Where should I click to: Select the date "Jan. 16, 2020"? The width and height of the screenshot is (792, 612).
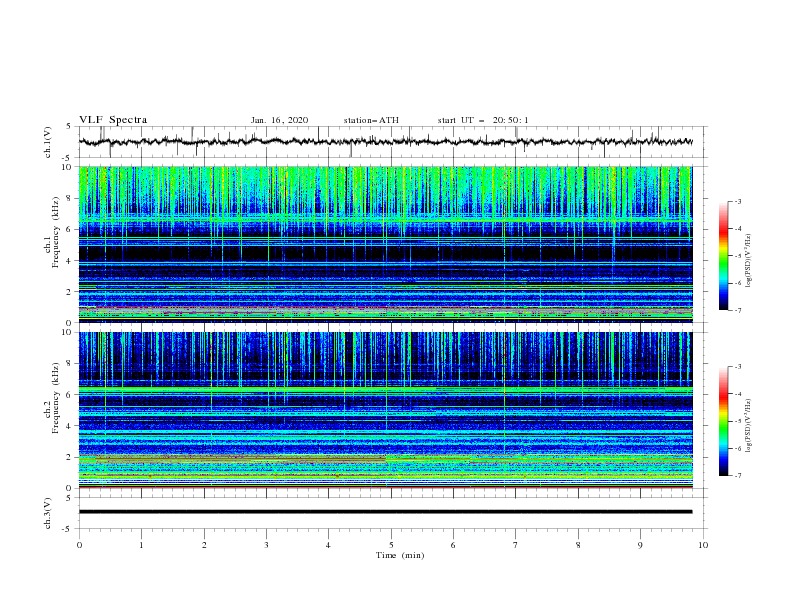click(279, 120)
